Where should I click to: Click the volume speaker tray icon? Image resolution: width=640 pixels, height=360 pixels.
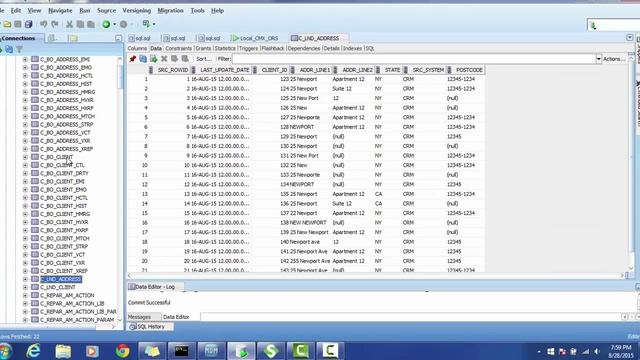tap(597, 351)
